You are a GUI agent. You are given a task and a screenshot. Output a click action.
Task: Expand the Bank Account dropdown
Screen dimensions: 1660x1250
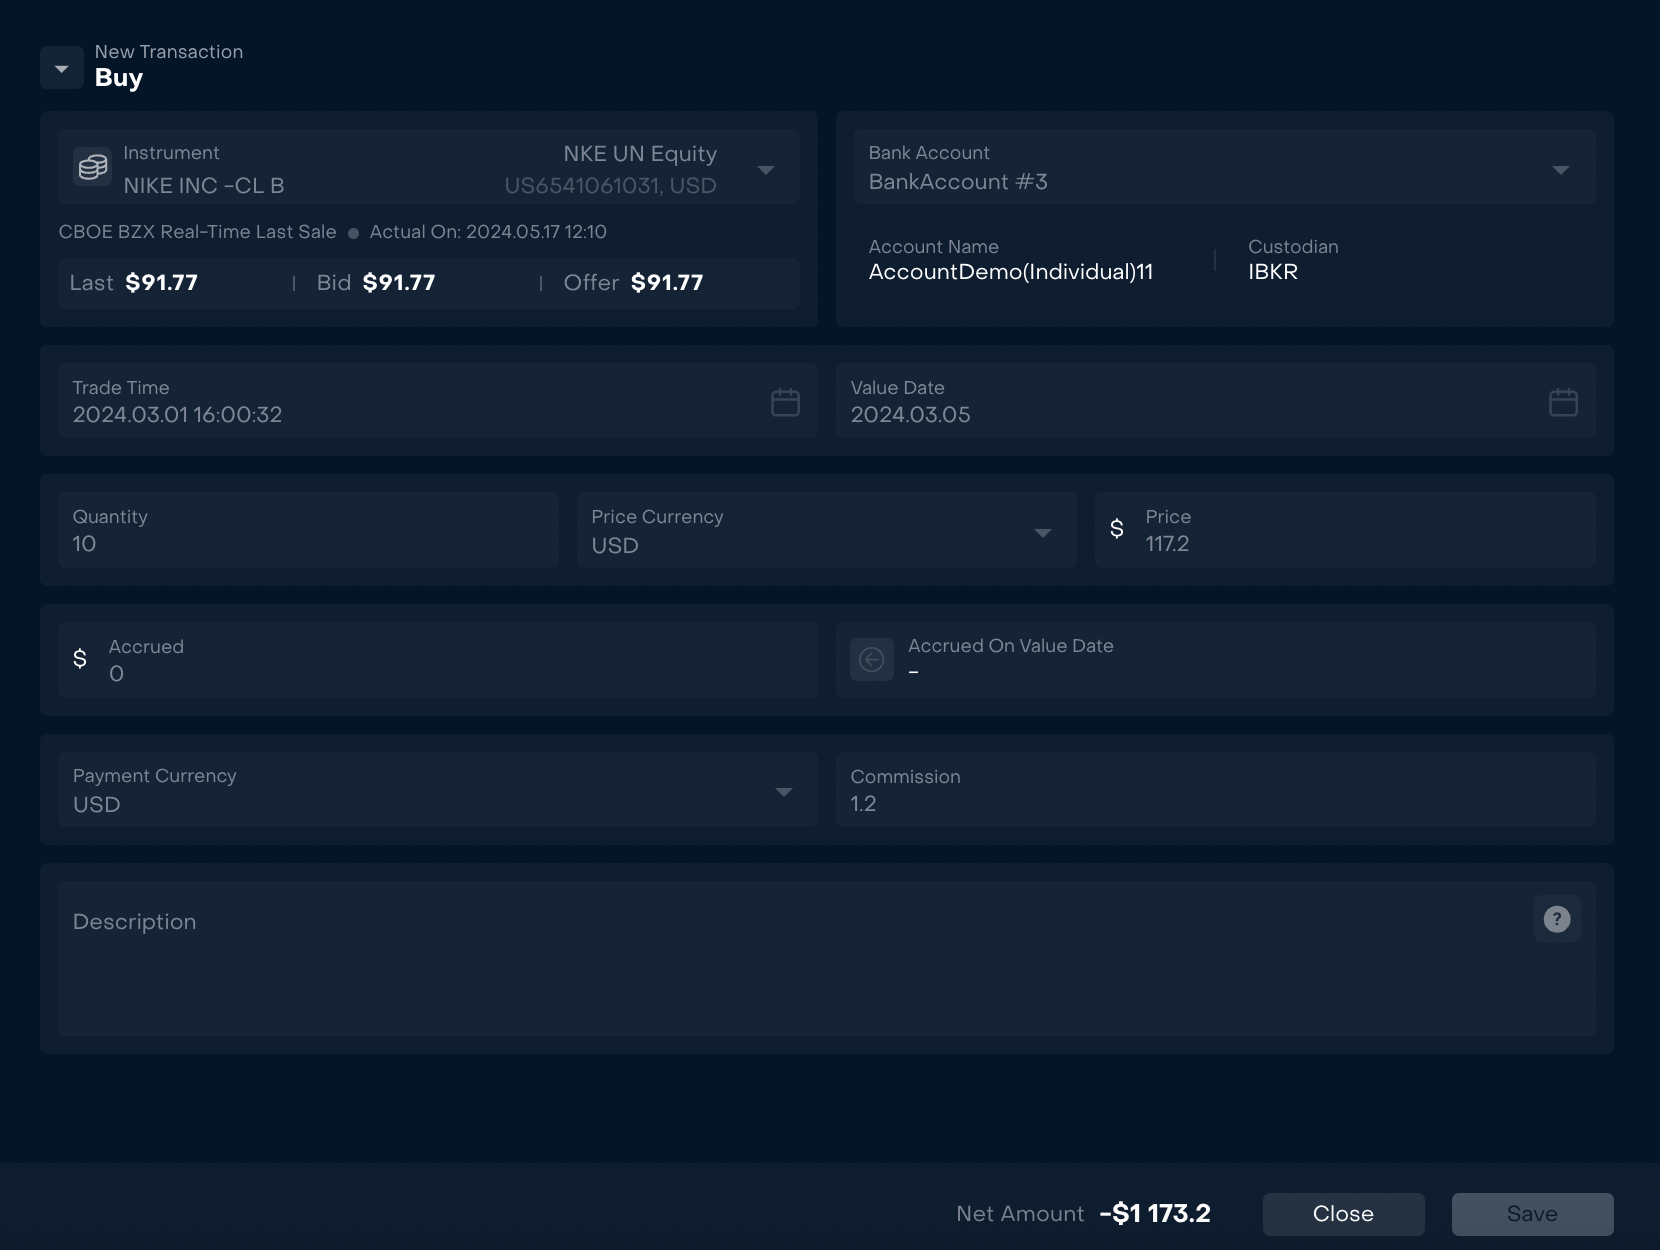click(x=1560, y=170)
